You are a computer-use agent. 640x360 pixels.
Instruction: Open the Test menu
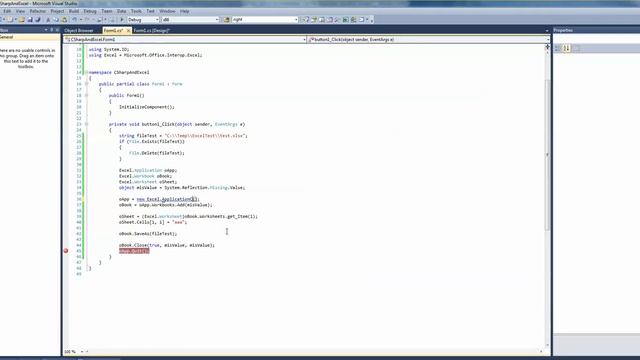tap(151, 11)
